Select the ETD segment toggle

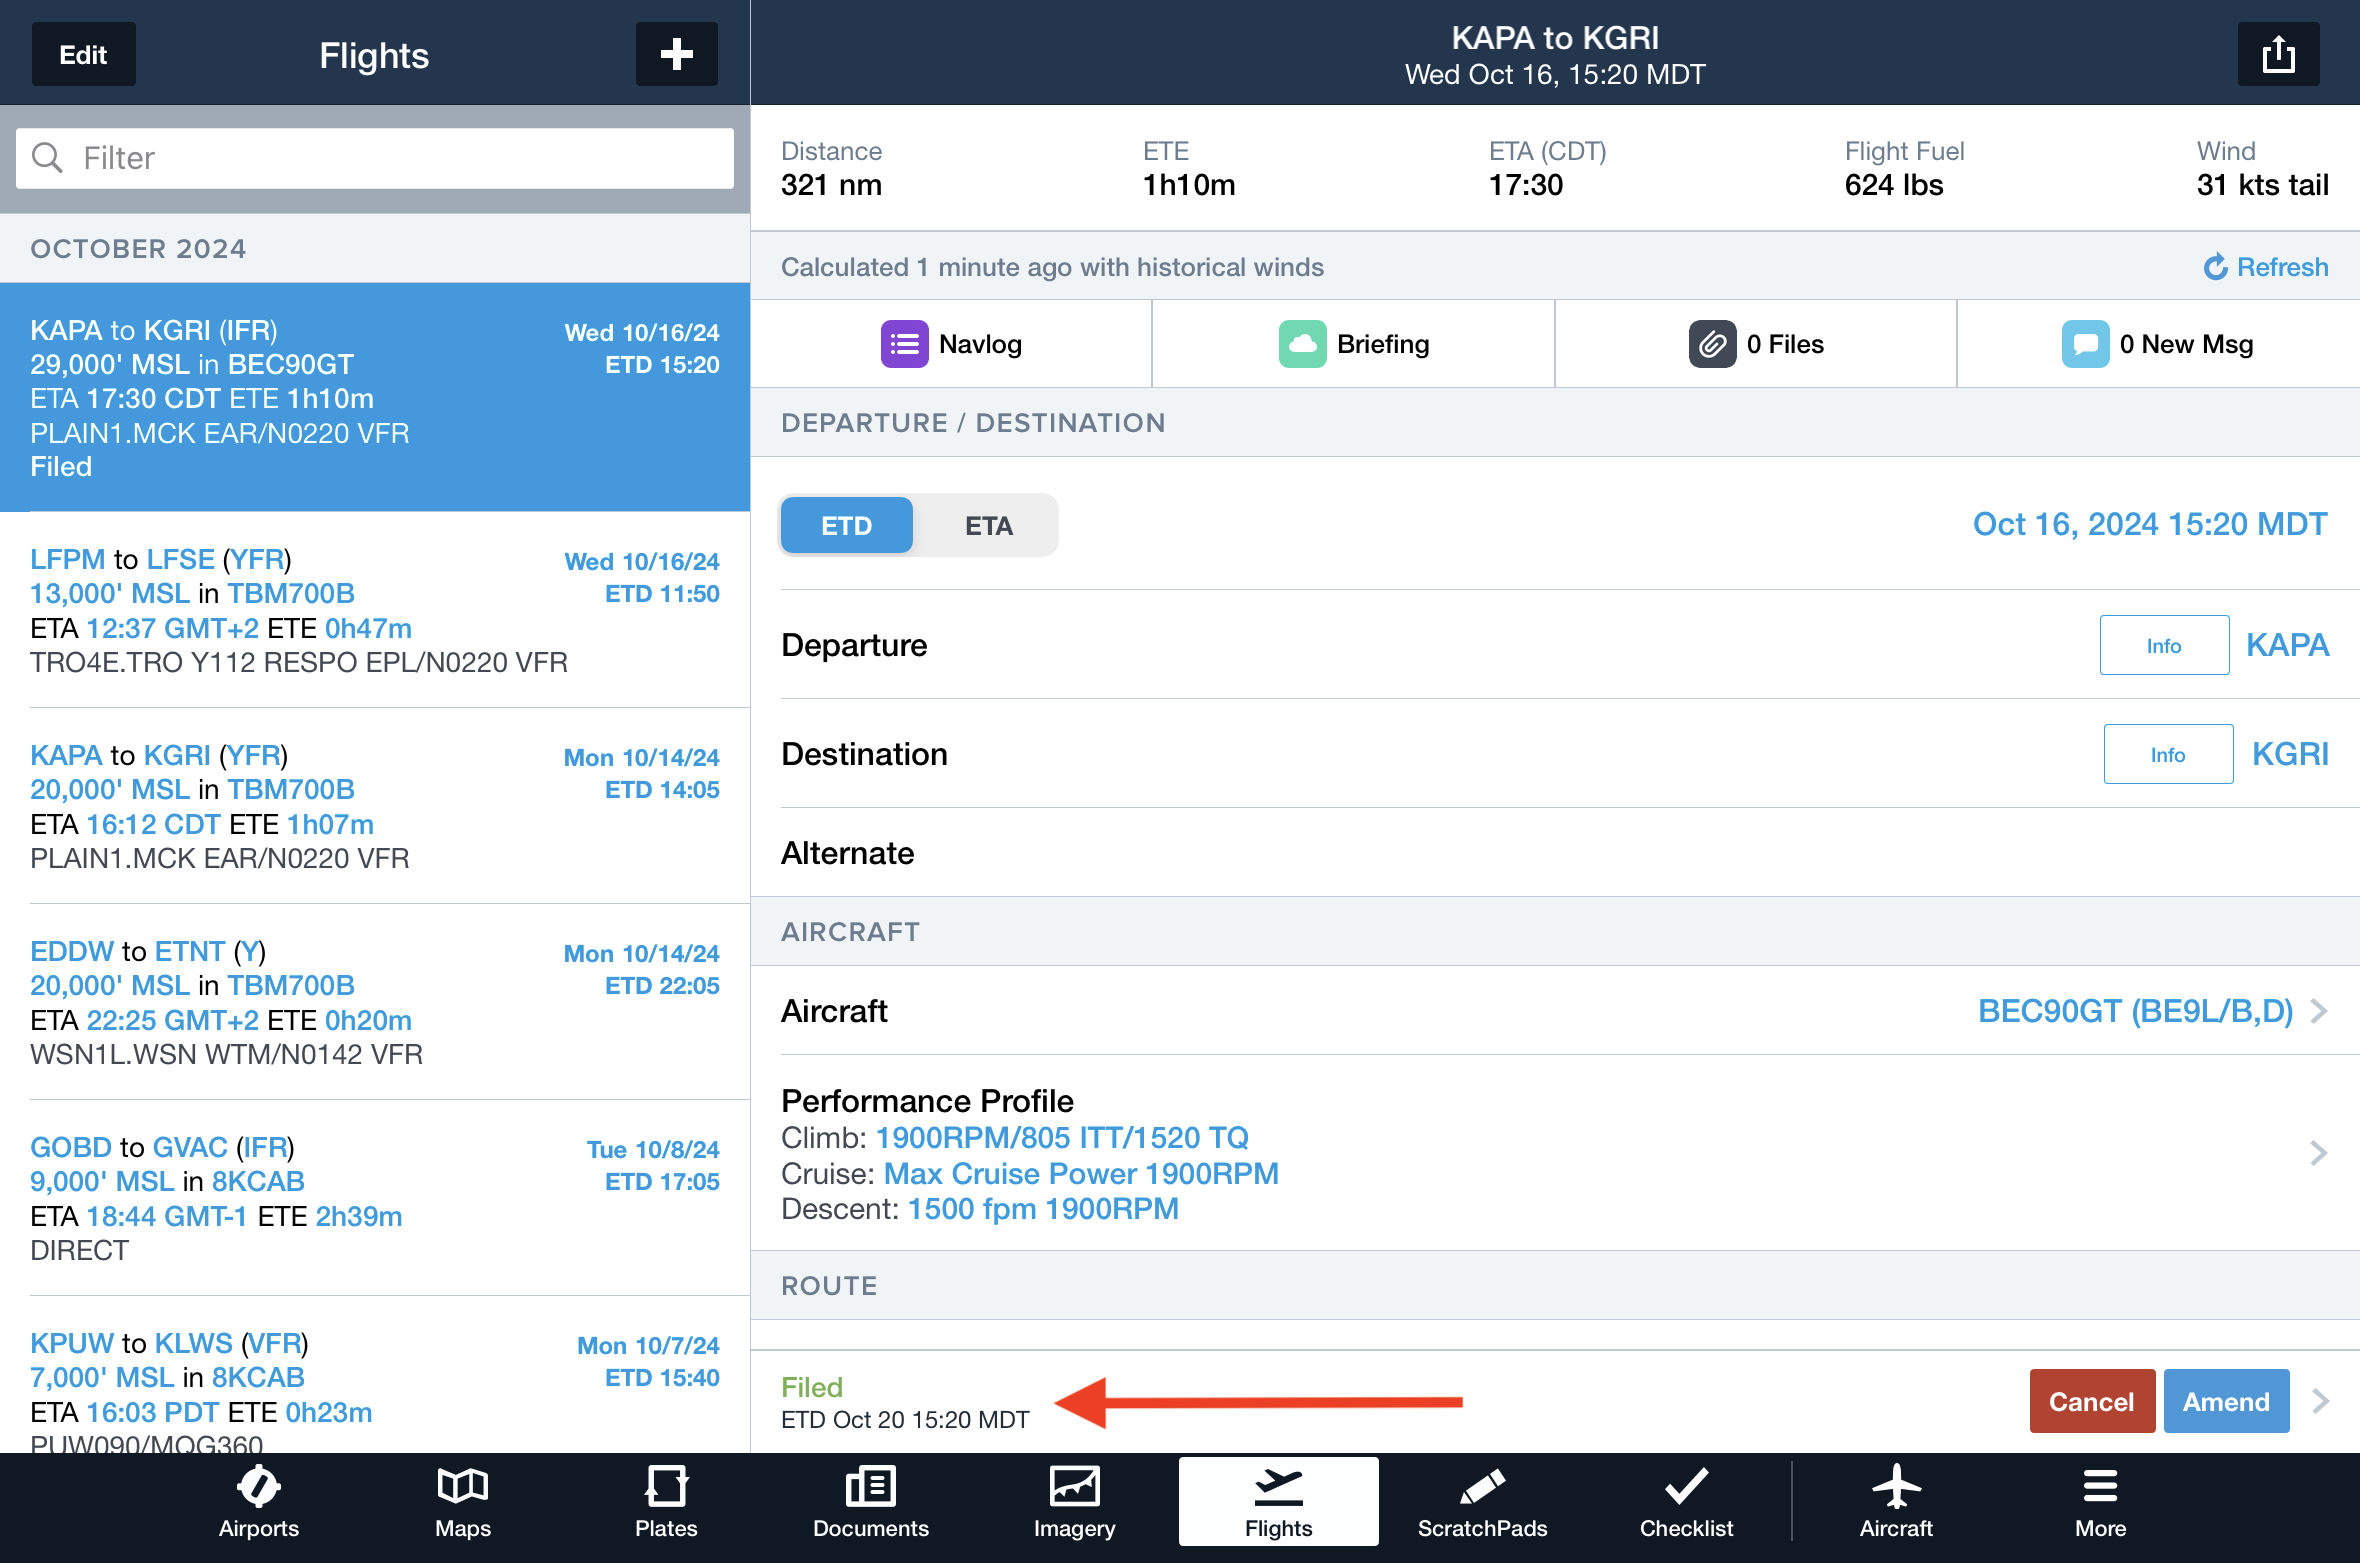(846, 525)
